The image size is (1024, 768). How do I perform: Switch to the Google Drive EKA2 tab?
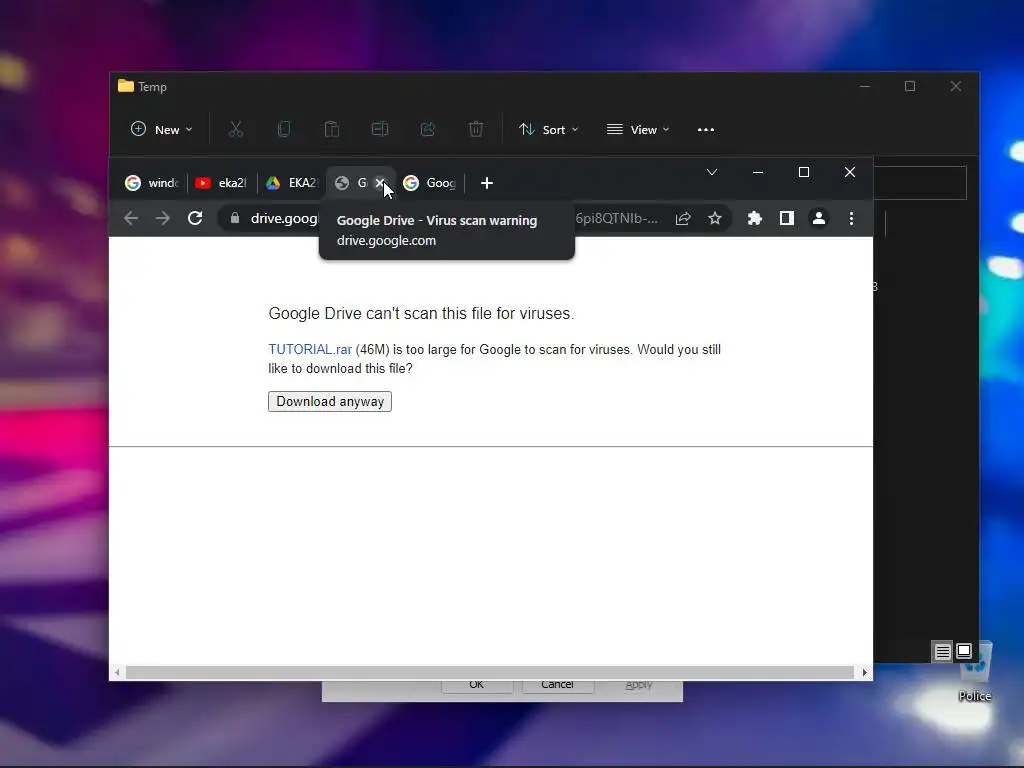click(x=292, y=184)
